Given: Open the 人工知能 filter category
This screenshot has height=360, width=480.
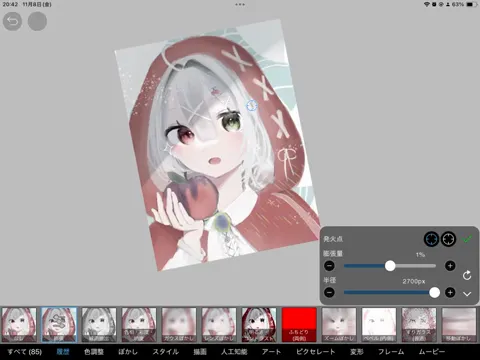Looking at the screenshot, I should (234, 352).
